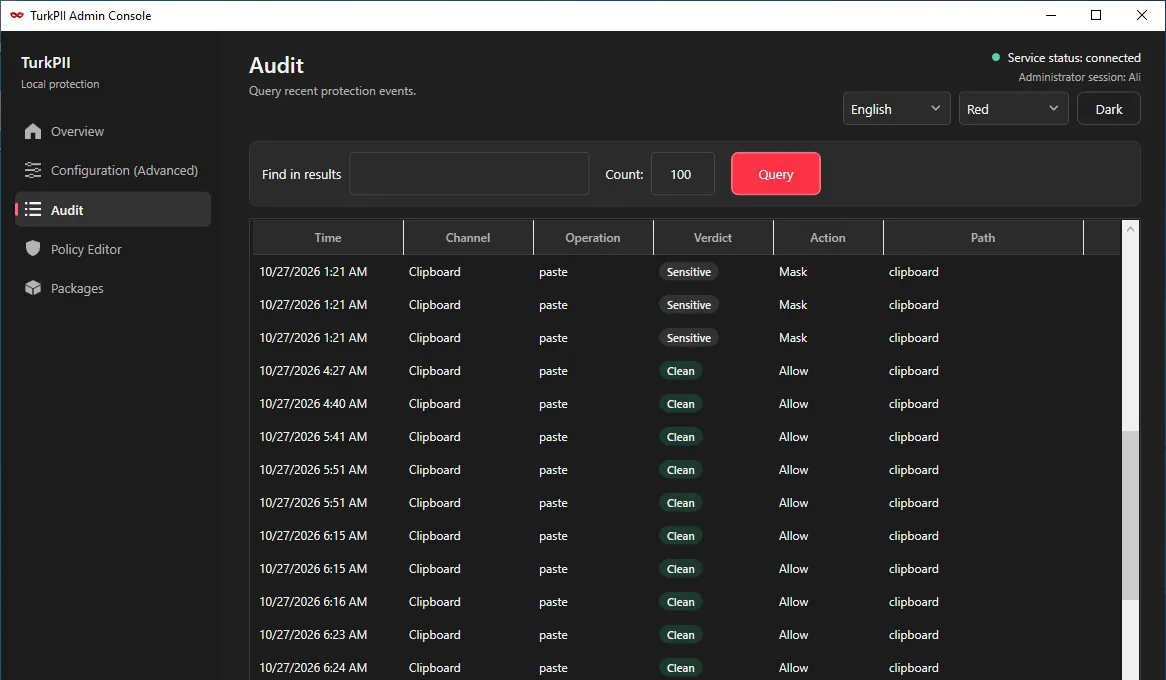Sort by the Verdict column header
The height and width of the screenshot is (680, 1166).
pyautogui.click(x=712, y=237)
